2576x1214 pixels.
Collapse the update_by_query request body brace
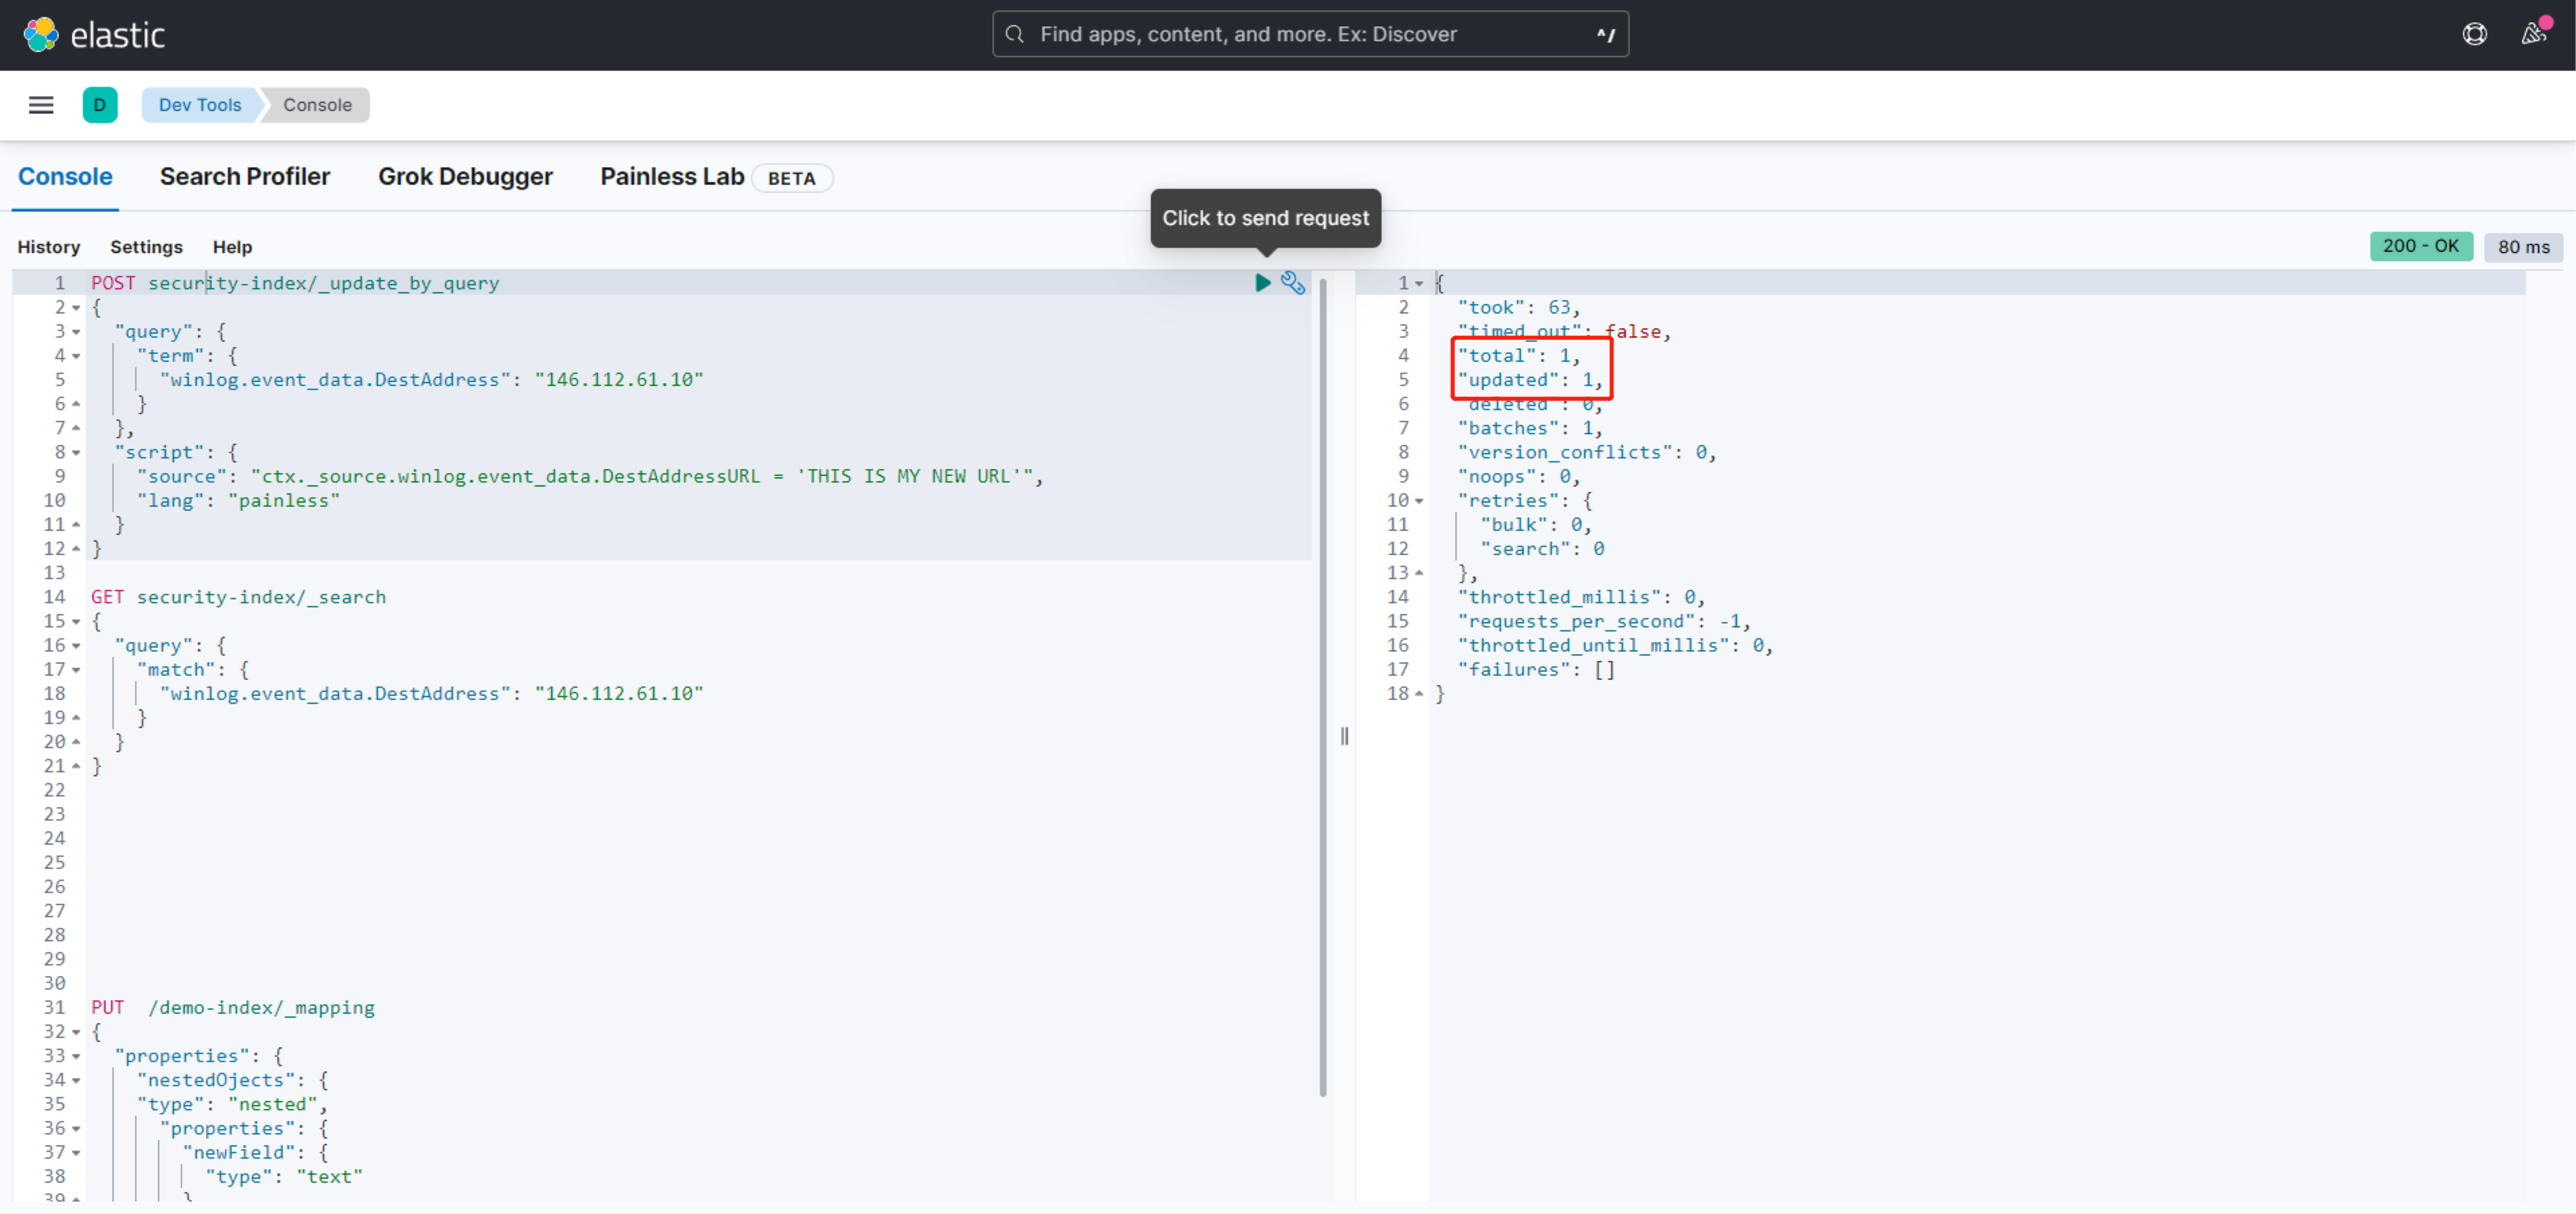77,307
